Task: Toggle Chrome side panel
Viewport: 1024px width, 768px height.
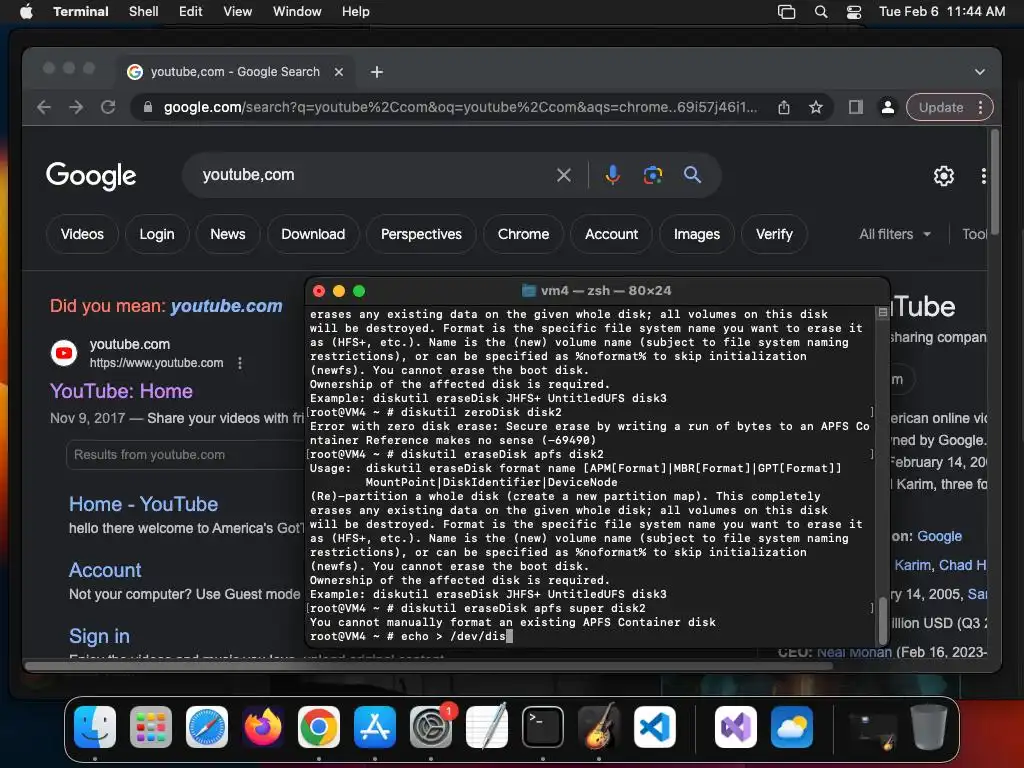Action: click(856, 107)
